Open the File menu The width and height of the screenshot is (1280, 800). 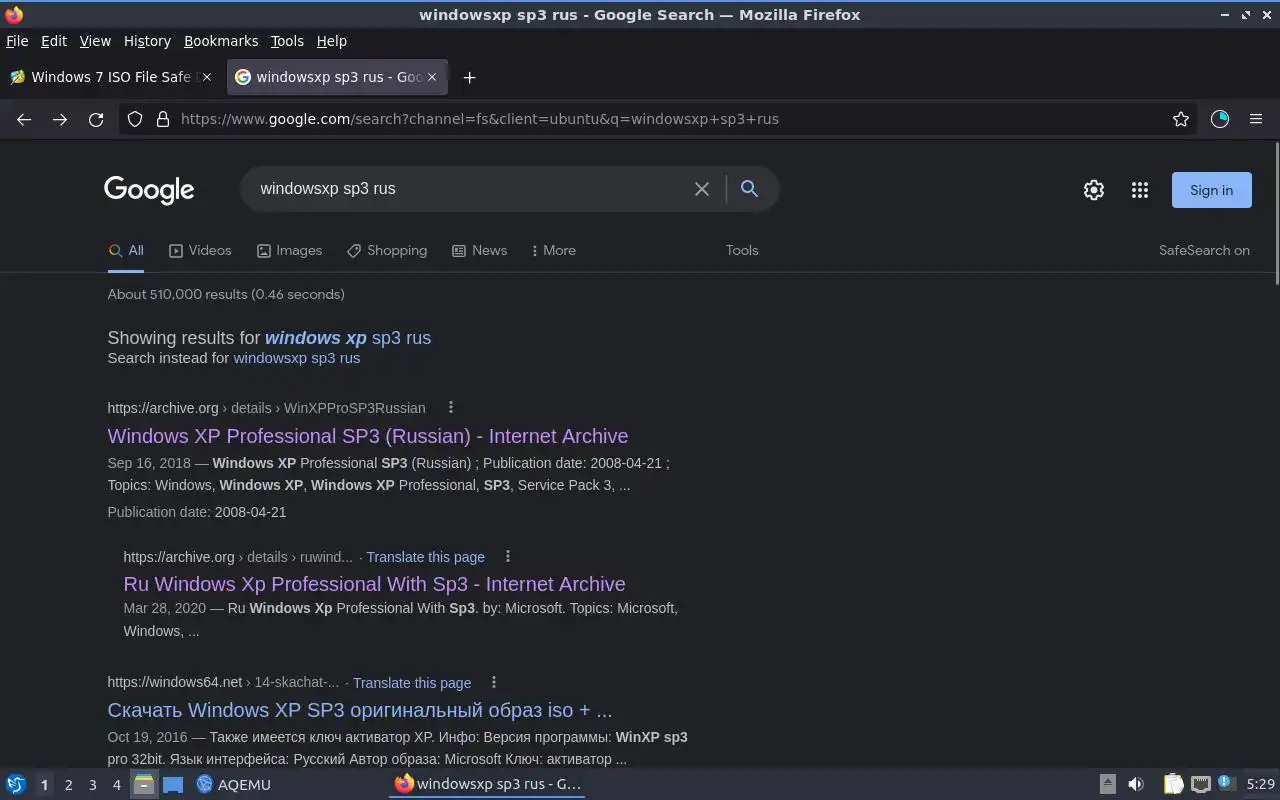(x=17, y=41)
